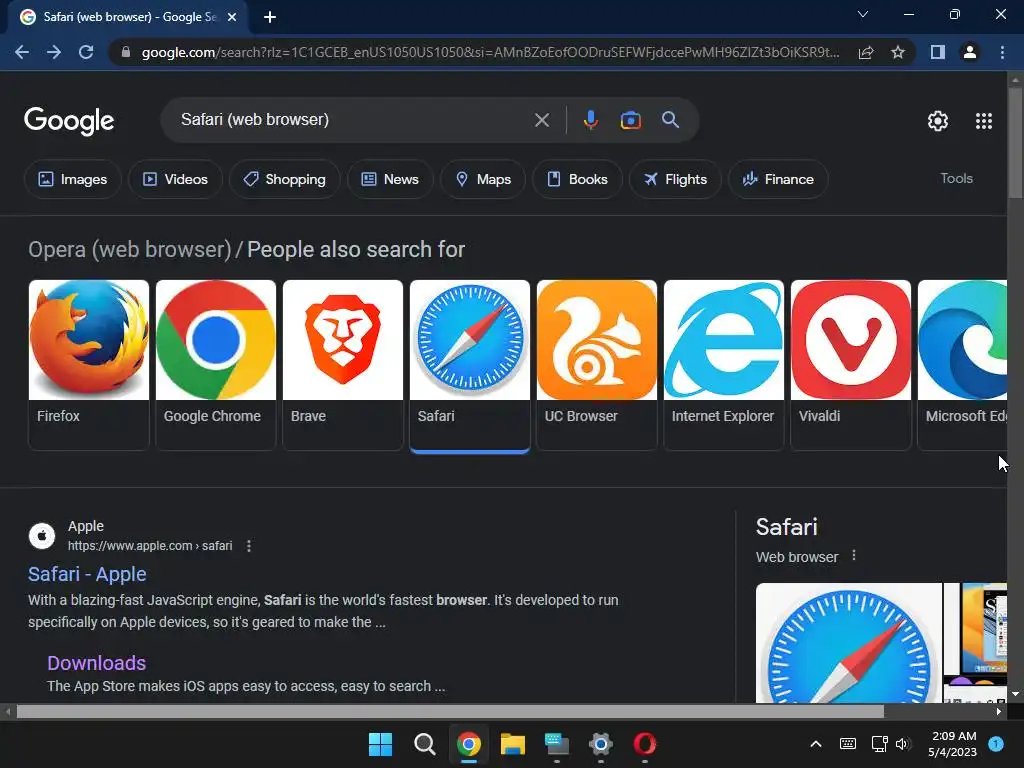Close the Safari (web browser) tab
The width and height of the screenshot is (1024, 768).
point(231,17)
